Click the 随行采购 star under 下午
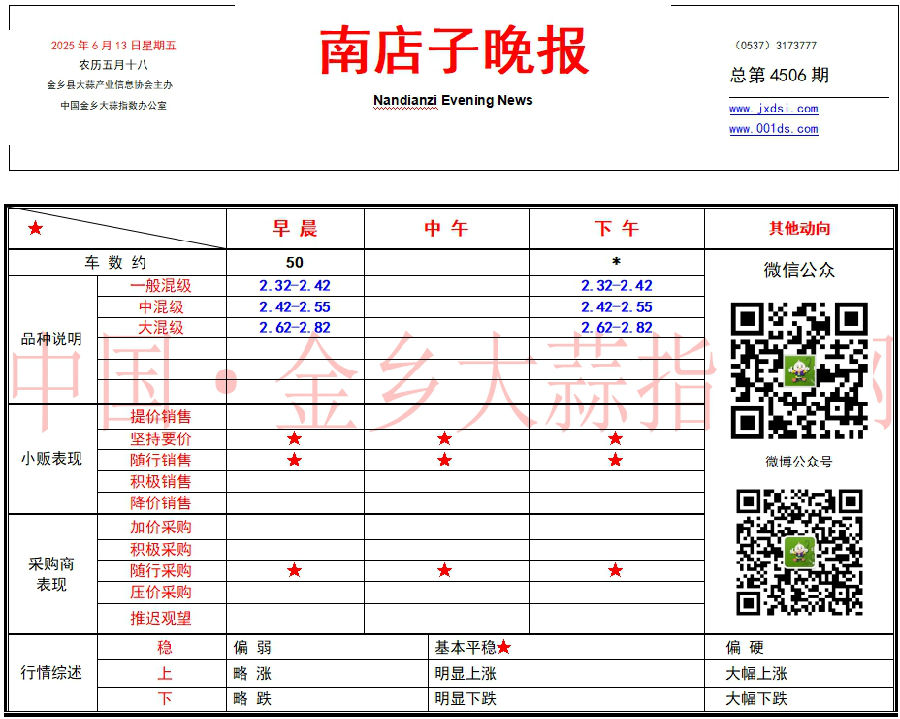Image resolution: width=900 pixels, height=719 pixels. pos(615,570)
